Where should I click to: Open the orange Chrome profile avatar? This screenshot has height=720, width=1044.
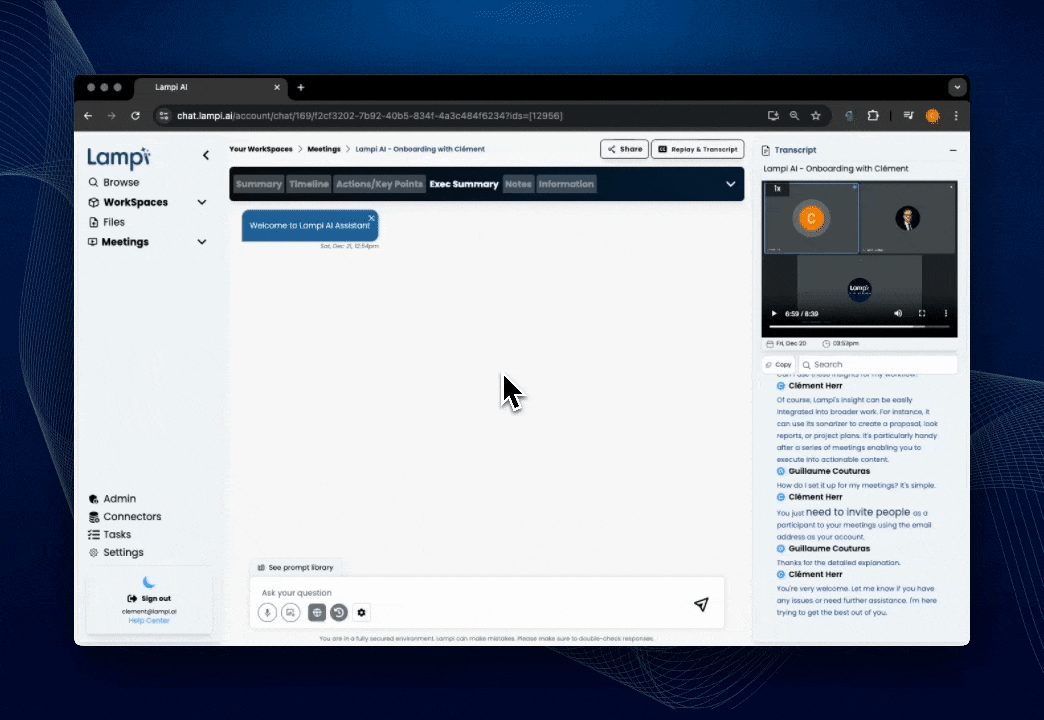click(932, 116)
